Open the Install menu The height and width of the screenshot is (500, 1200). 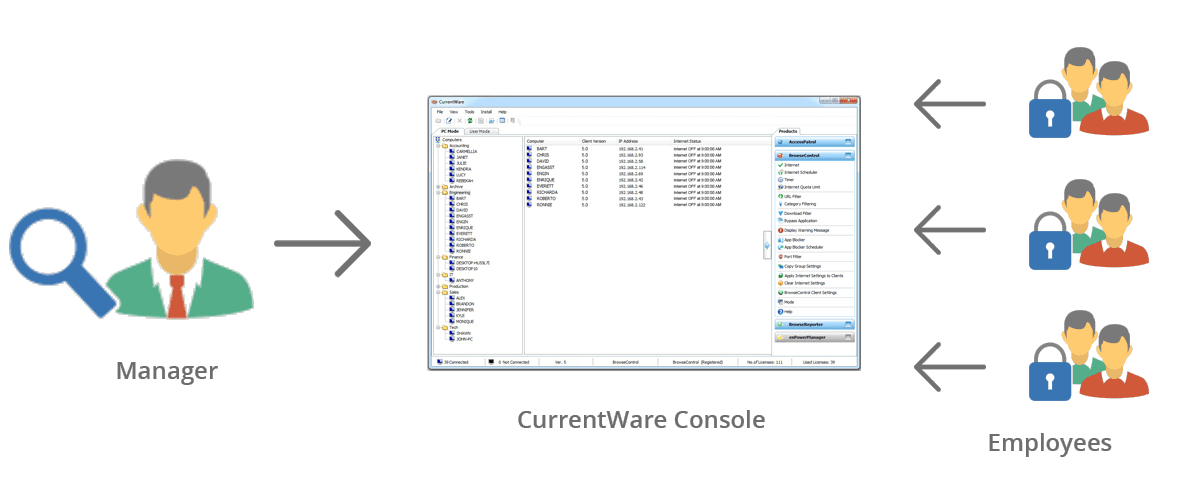pyautogui.click(x=486, y=112)
